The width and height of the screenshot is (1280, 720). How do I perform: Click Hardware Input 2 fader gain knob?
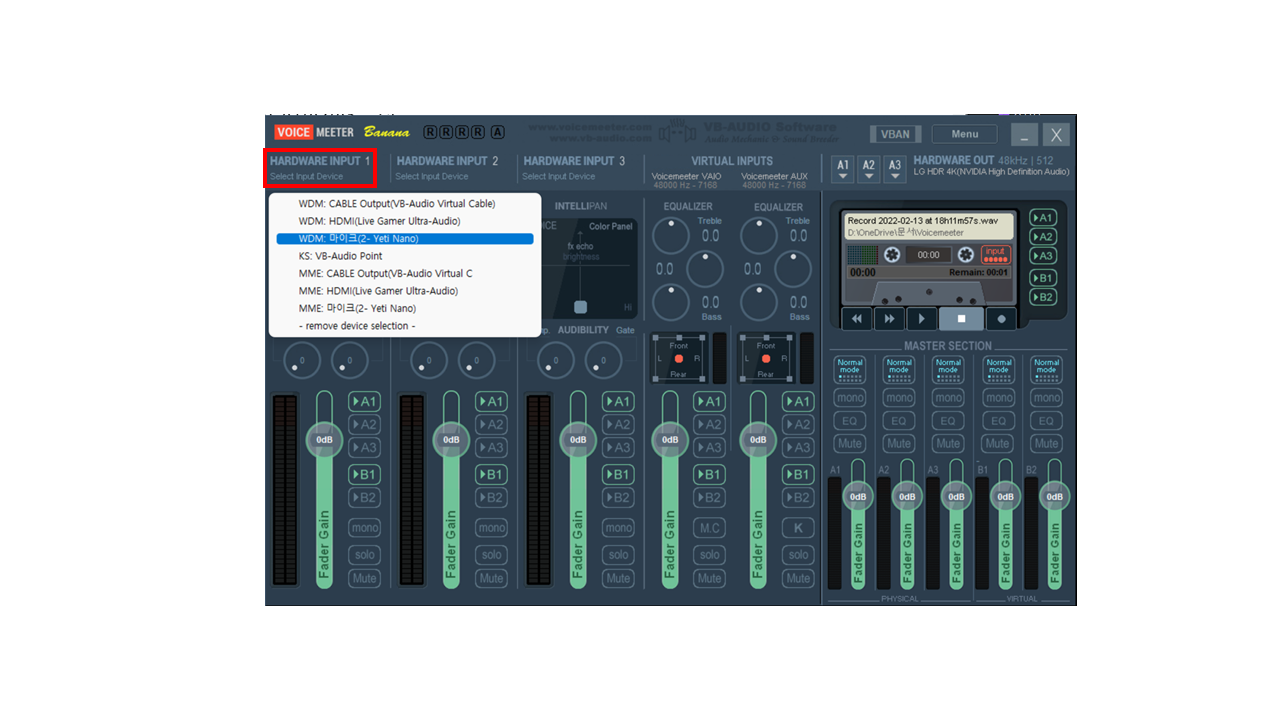(451, 440)
